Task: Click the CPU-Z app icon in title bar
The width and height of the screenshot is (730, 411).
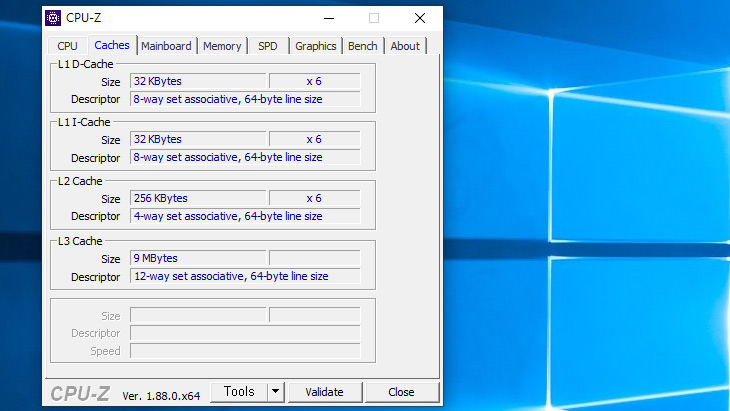Action: [53, 18]
